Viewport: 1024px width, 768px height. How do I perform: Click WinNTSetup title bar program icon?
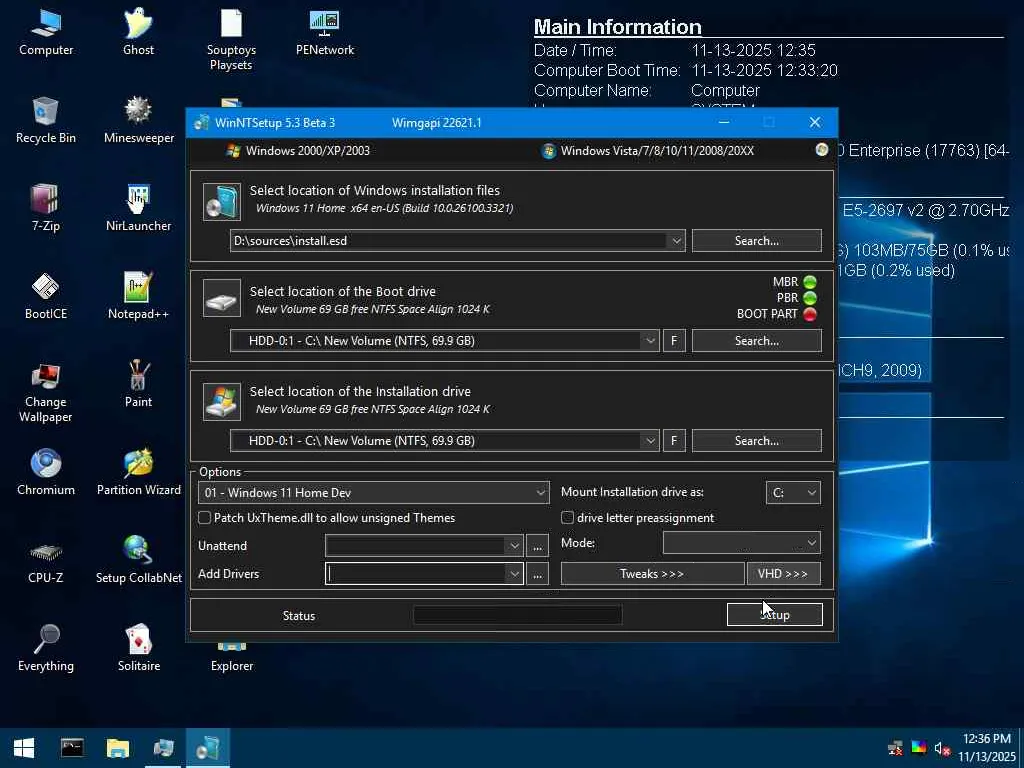201,122
